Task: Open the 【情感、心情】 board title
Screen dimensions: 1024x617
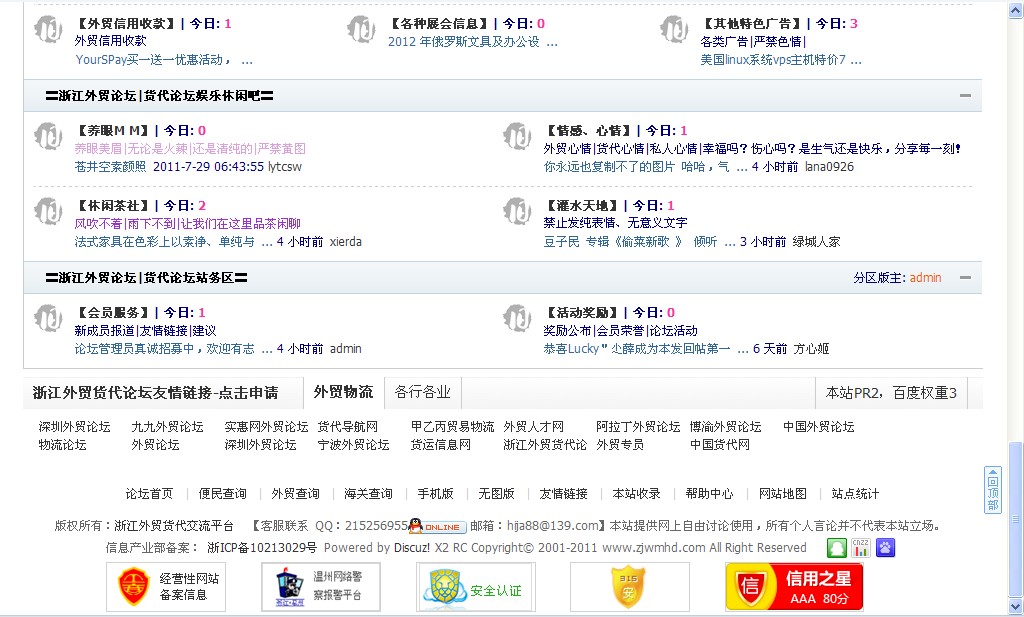Action: (x=588, y=131)
